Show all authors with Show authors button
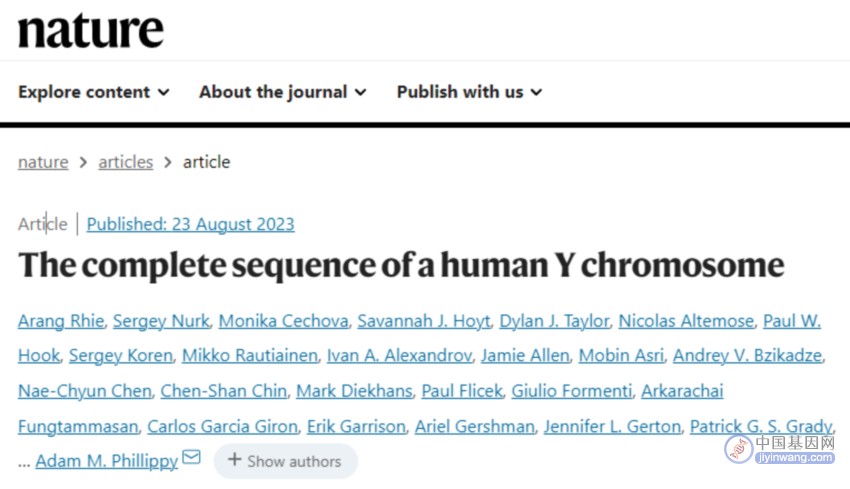850x489 pixels. pyautogui.click(x=286, y=461)
